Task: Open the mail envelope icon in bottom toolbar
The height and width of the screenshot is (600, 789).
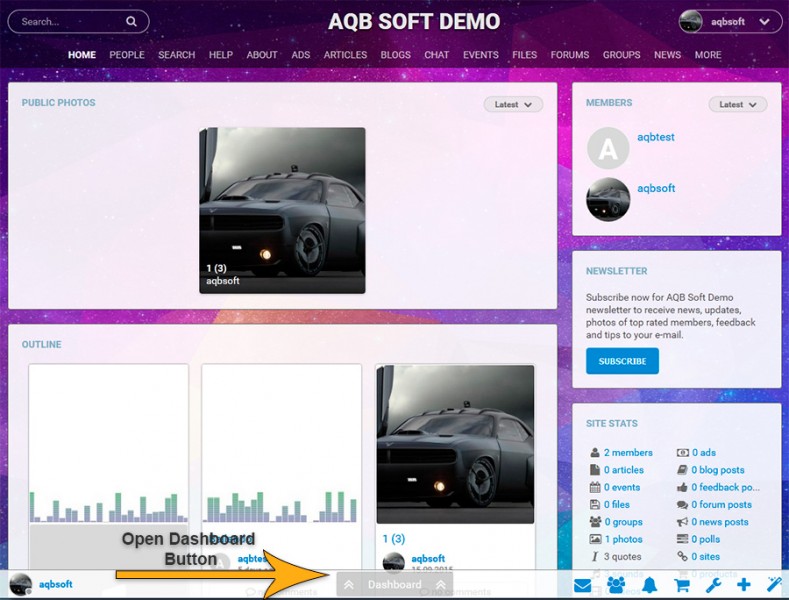Action: pyautogui.click(x=583, y=585)
